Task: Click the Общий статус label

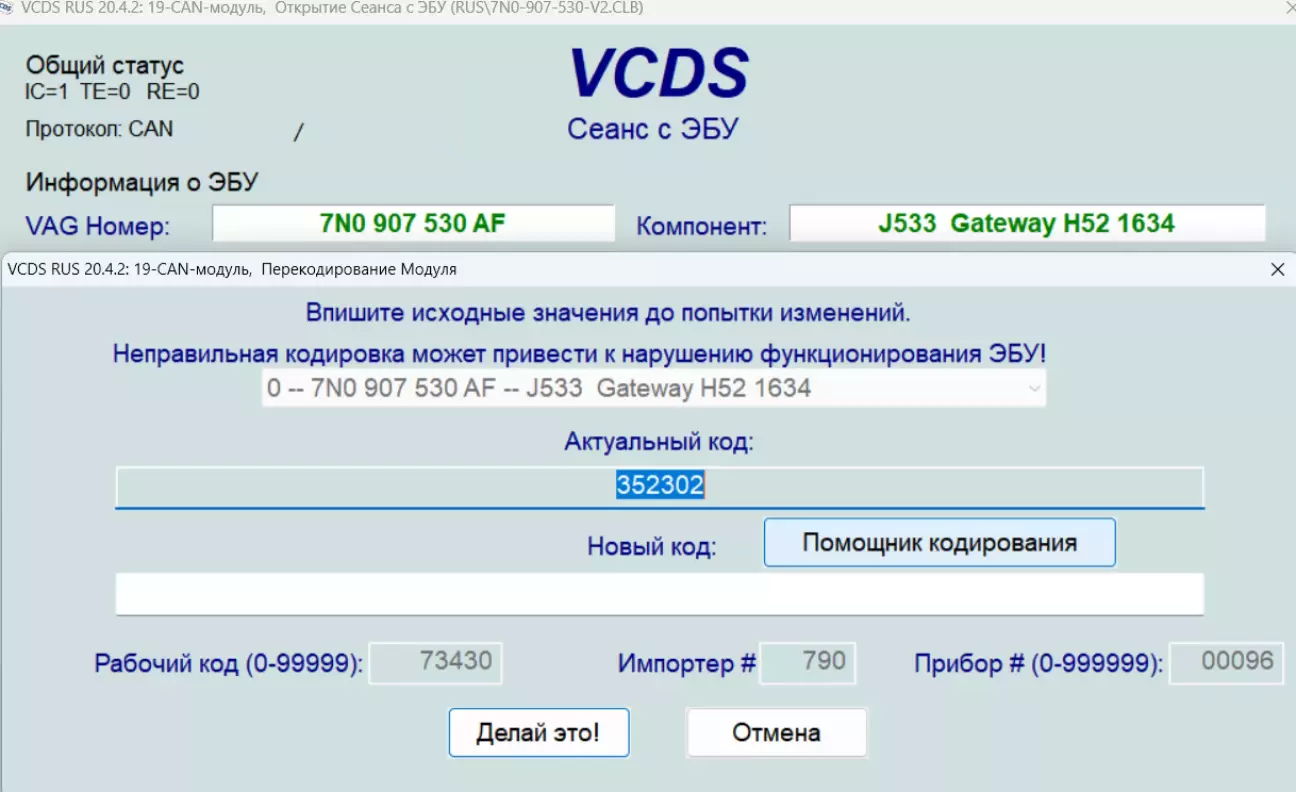Action: click(105, 66)
